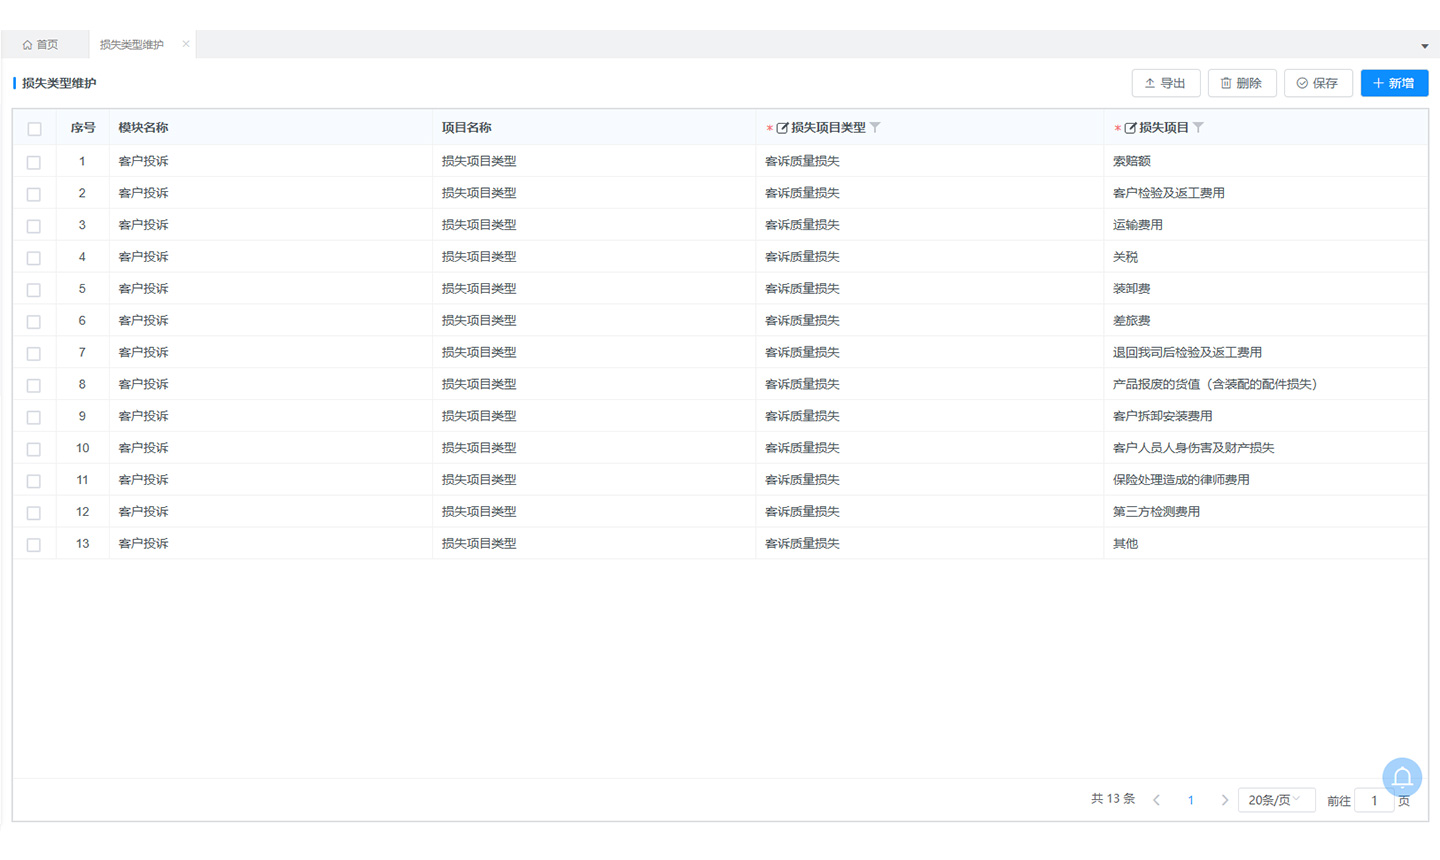
Task: Click filter icon on 损失项目类型 column
Action: [875, 128]
